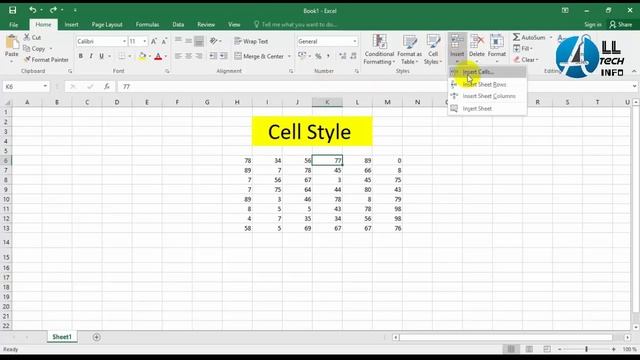Click AutoSum
This screenshot has height=360, width=640.
(x=530, y=38)
